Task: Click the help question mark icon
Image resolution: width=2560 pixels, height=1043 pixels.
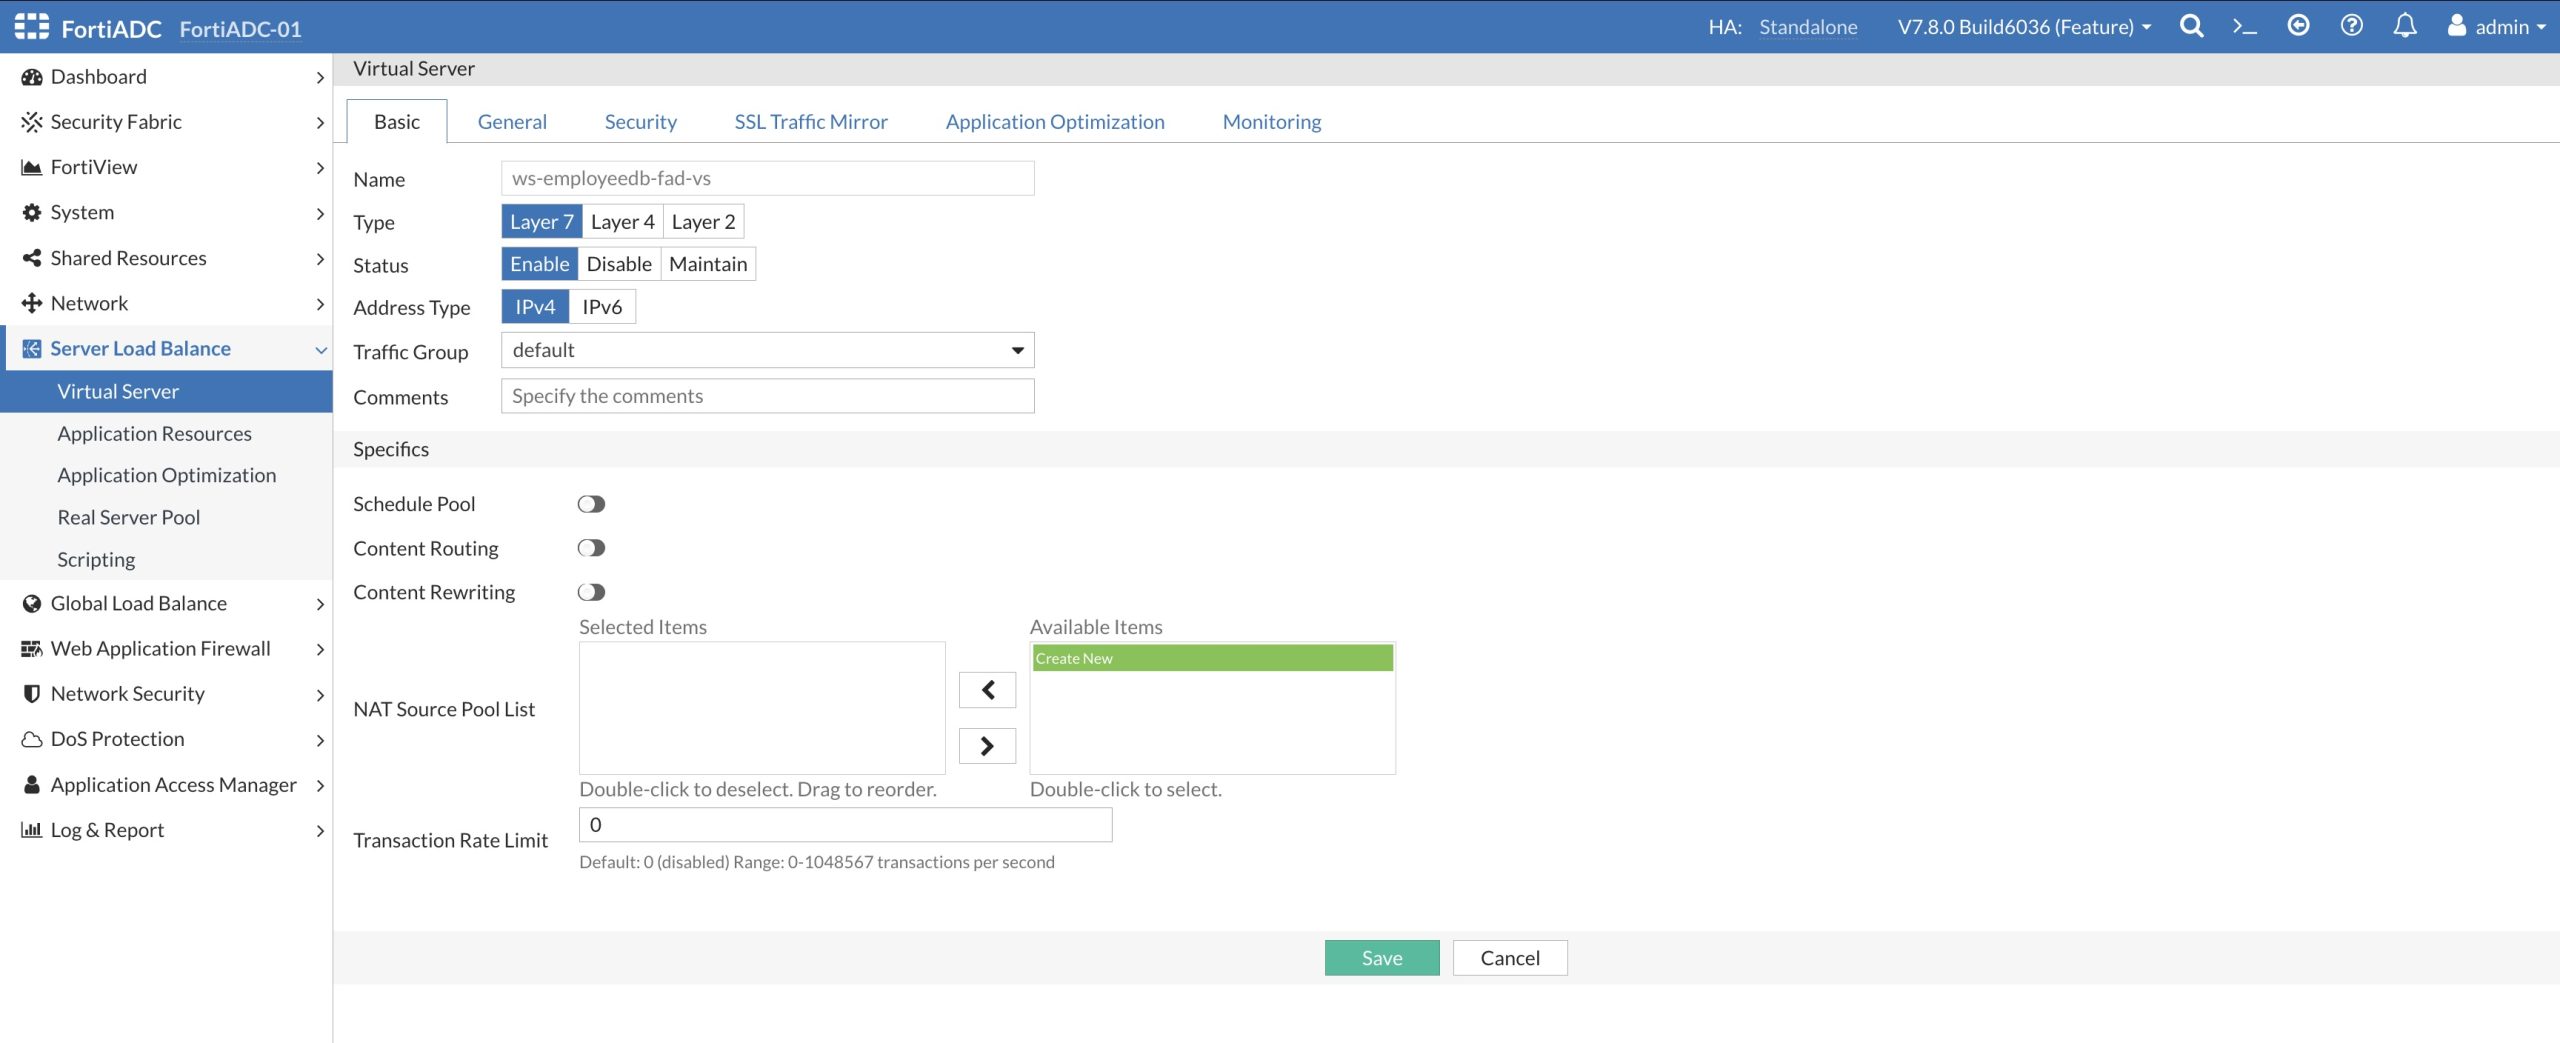Action: (x=2351, y=27)
